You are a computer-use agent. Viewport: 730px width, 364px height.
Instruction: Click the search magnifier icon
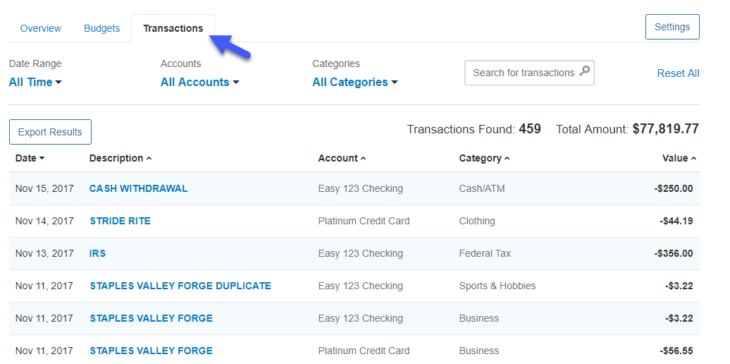tap(584, 71)
